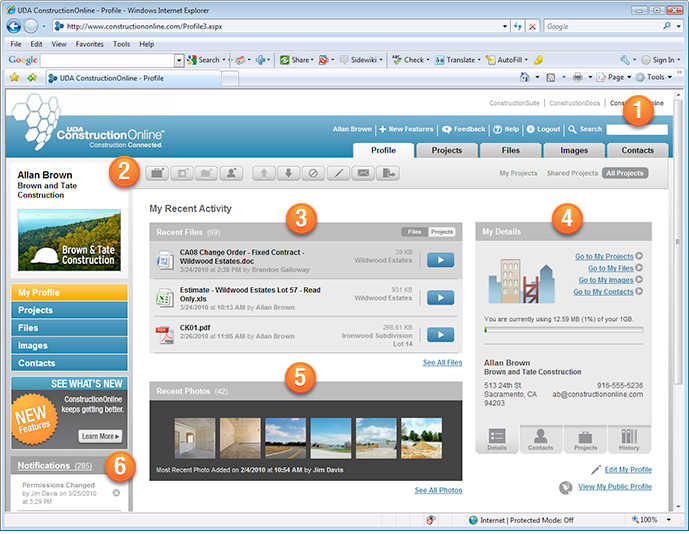
Task: Toggle Recent Files view to Files
Action: point(414,232)
